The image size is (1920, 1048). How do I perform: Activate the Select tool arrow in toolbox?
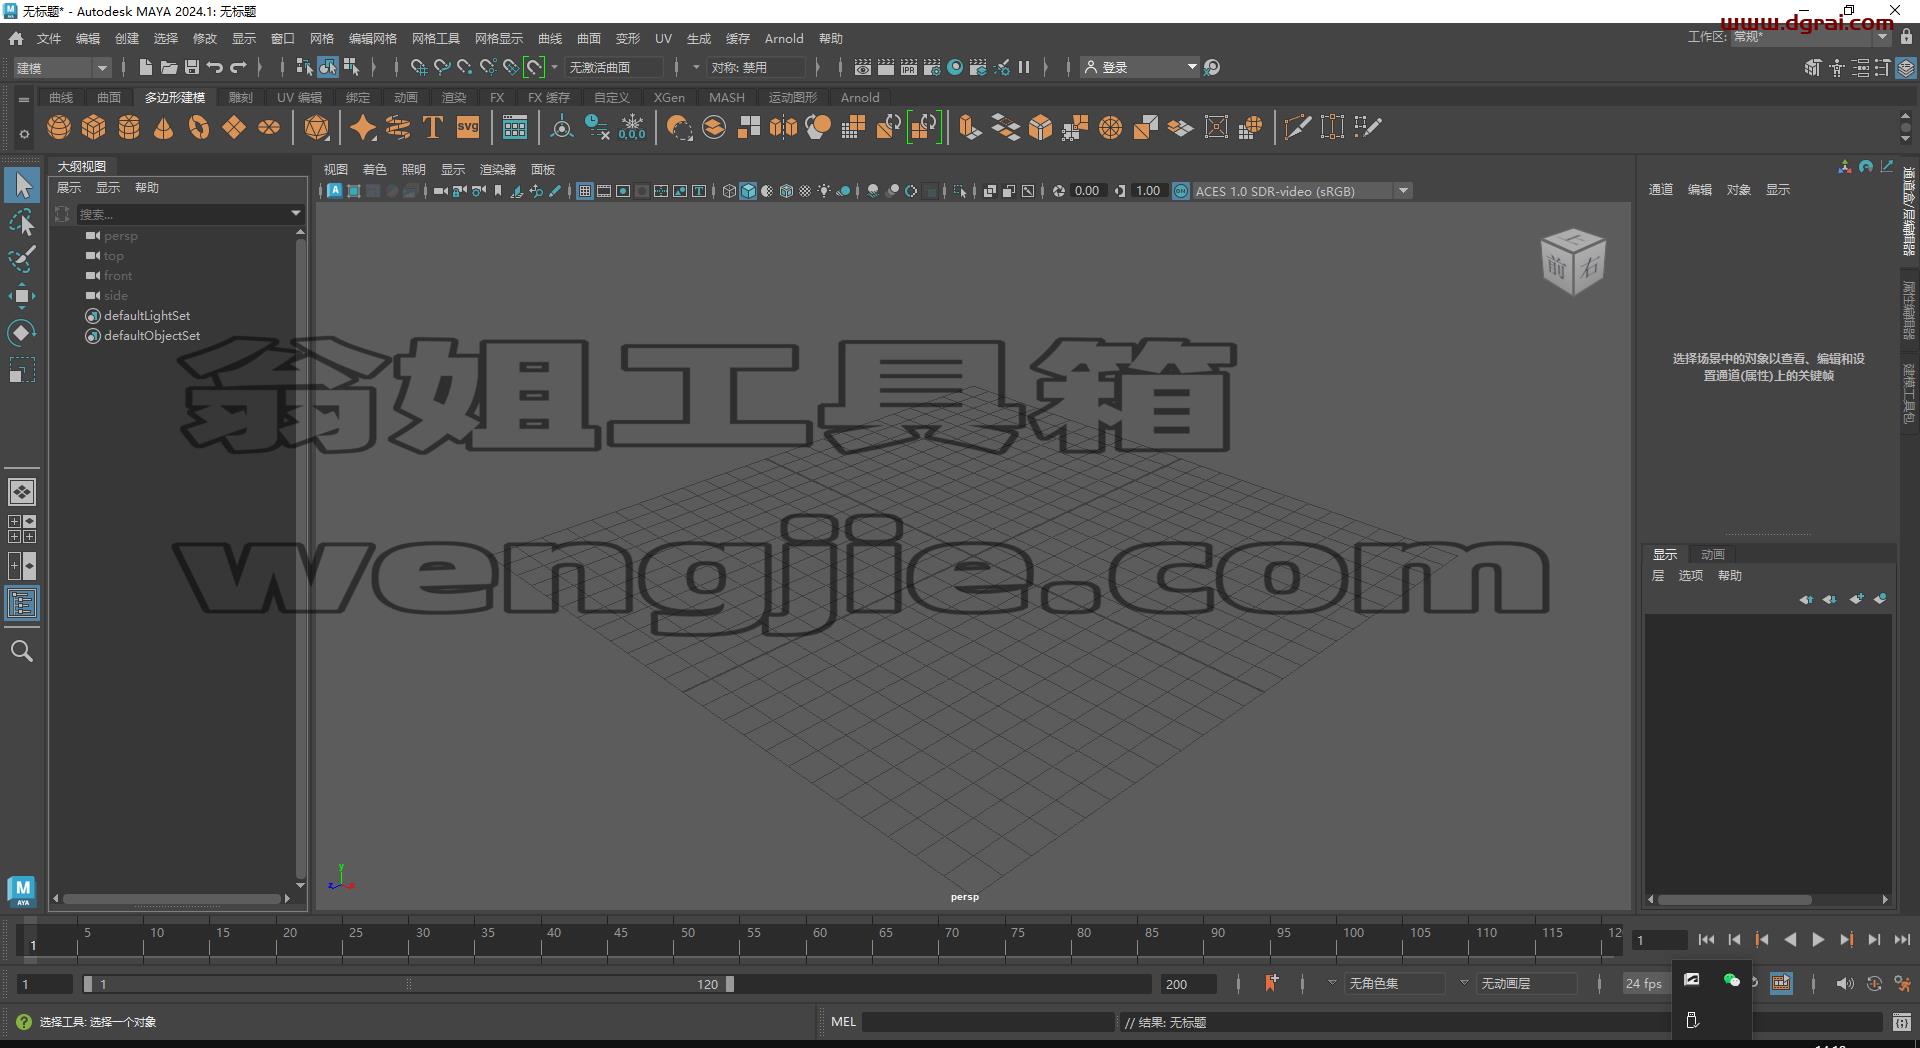[x=22, y=185]
